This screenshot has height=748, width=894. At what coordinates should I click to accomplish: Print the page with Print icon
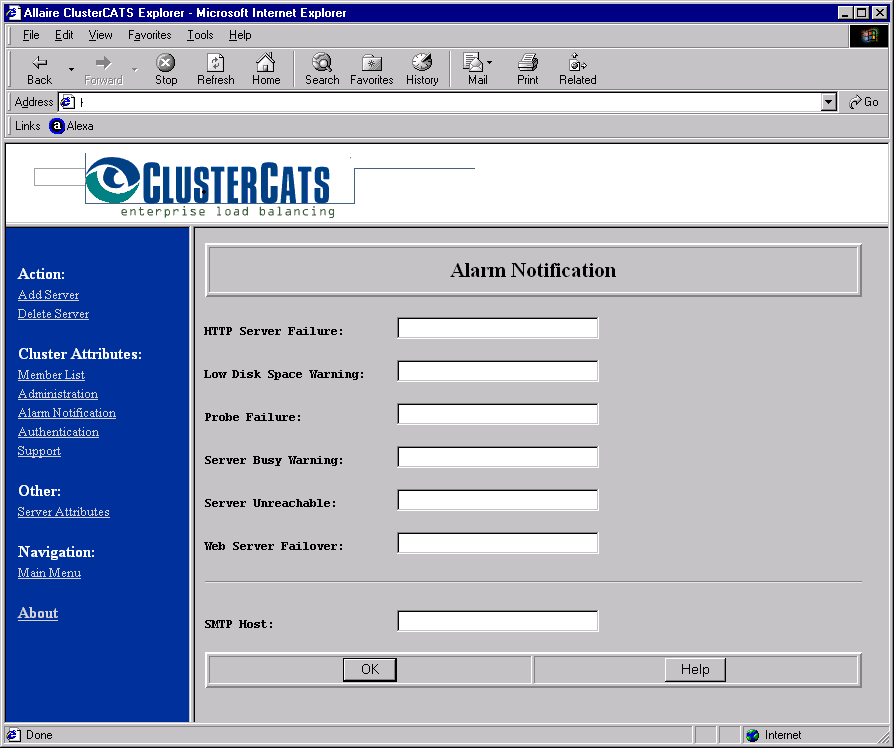[x=527, y=70]
